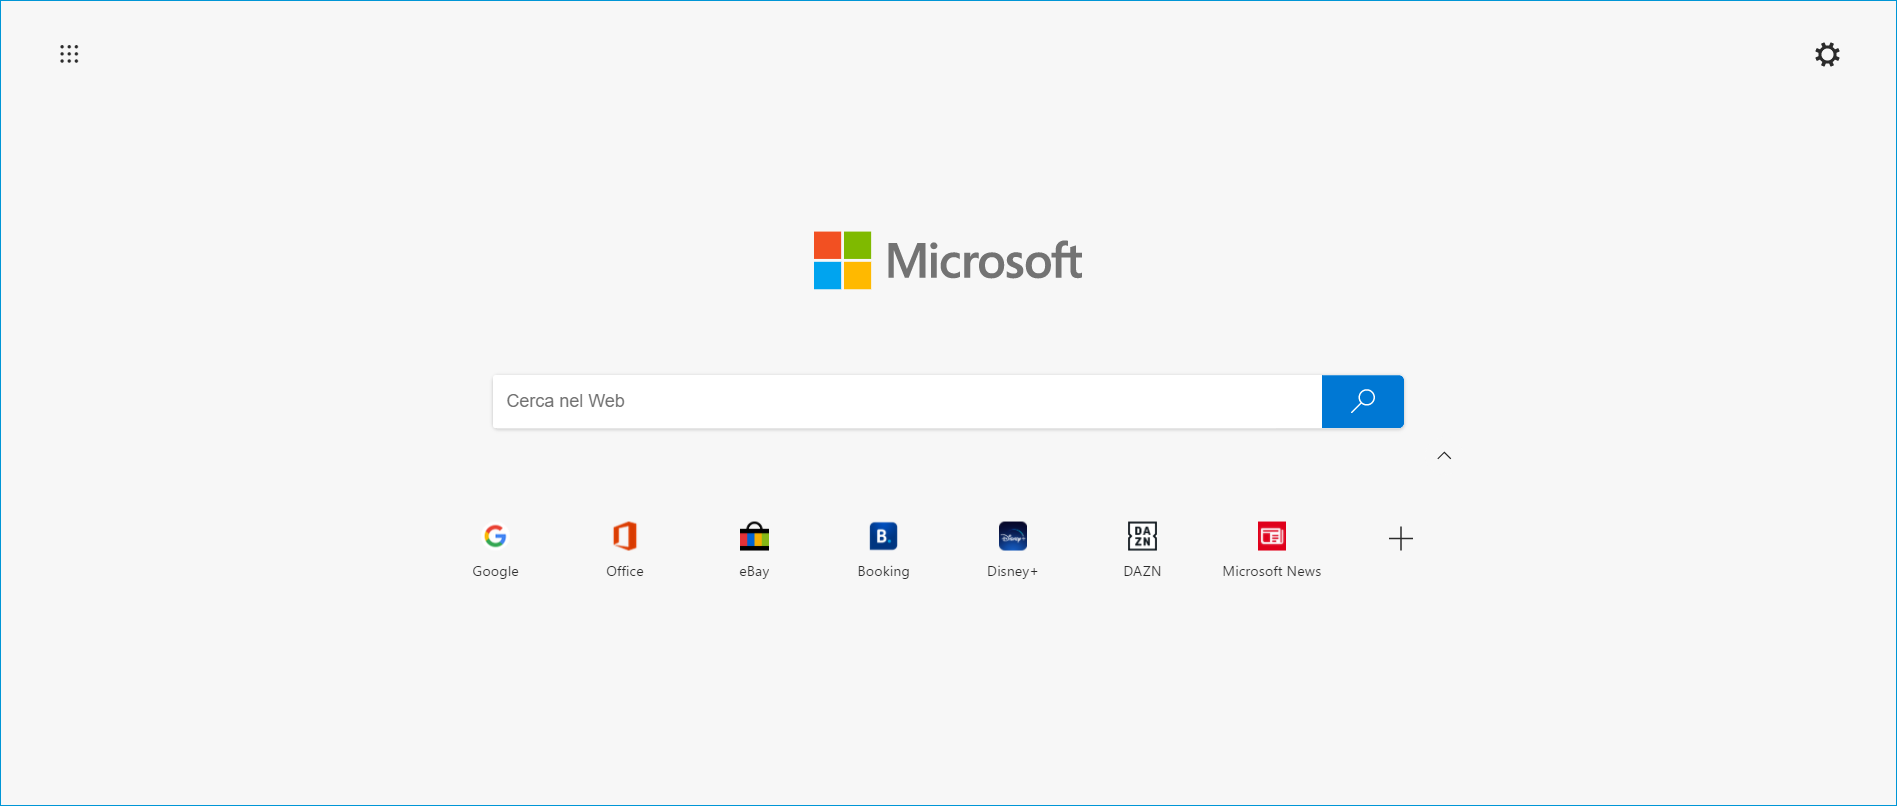Screen dimensions: 1897x806
Task: Open the eBay quick link
Action: coord(754,549)
